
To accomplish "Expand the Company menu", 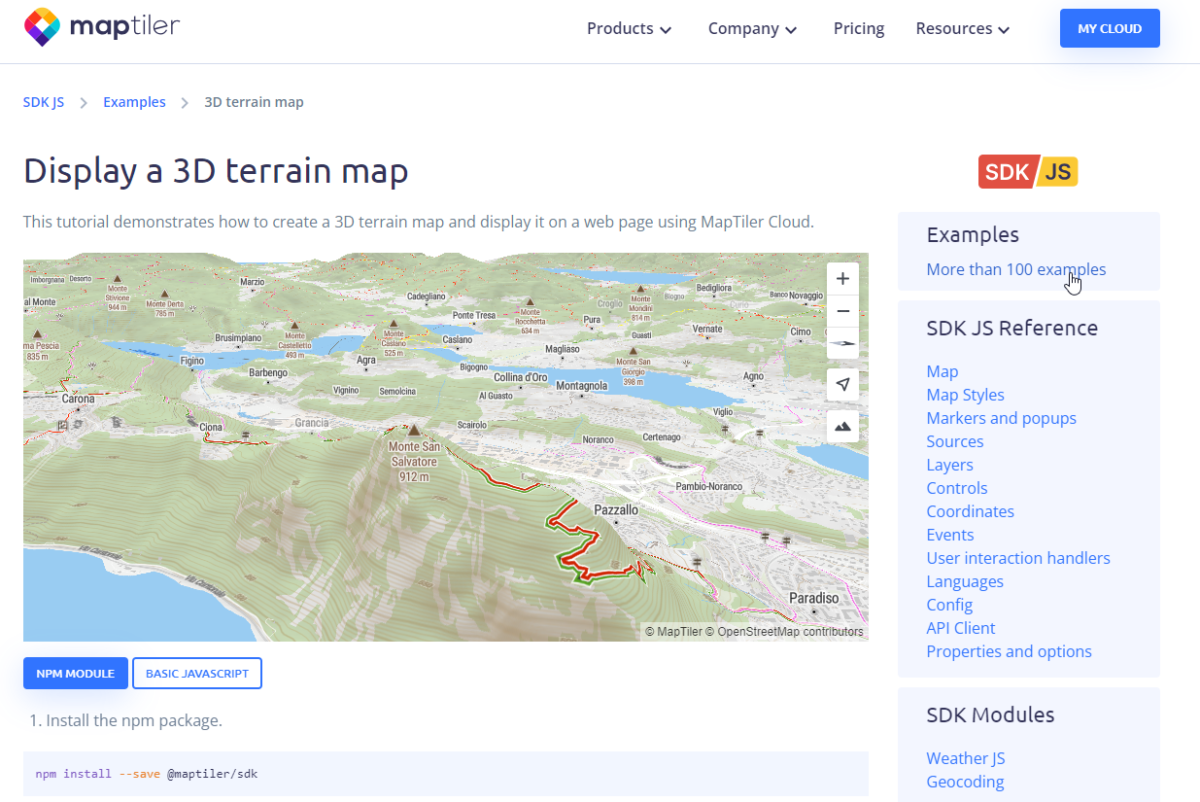I will coord(751,29).
